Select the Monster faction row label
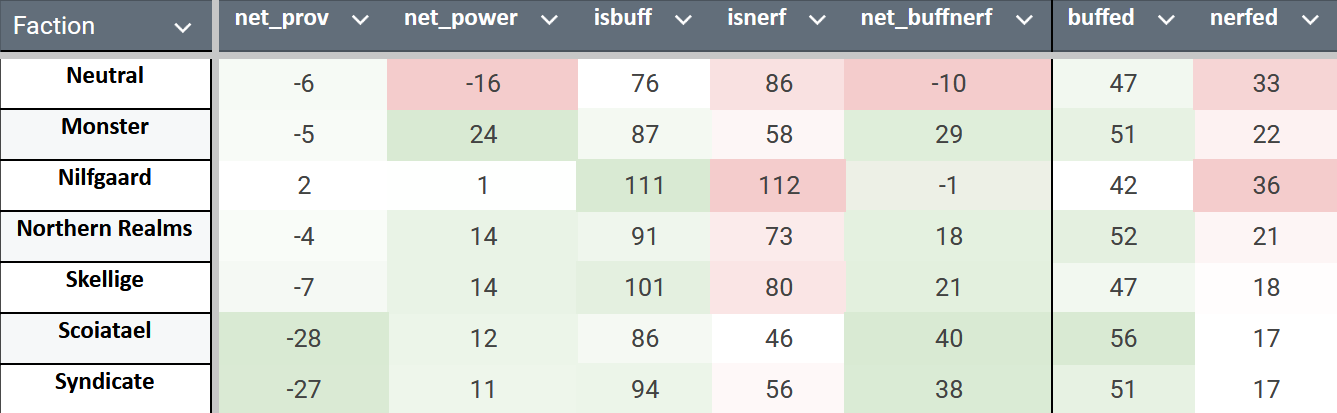Image resolution: width=1337 pixels, height=413 pixels. (x=105, y=127)
